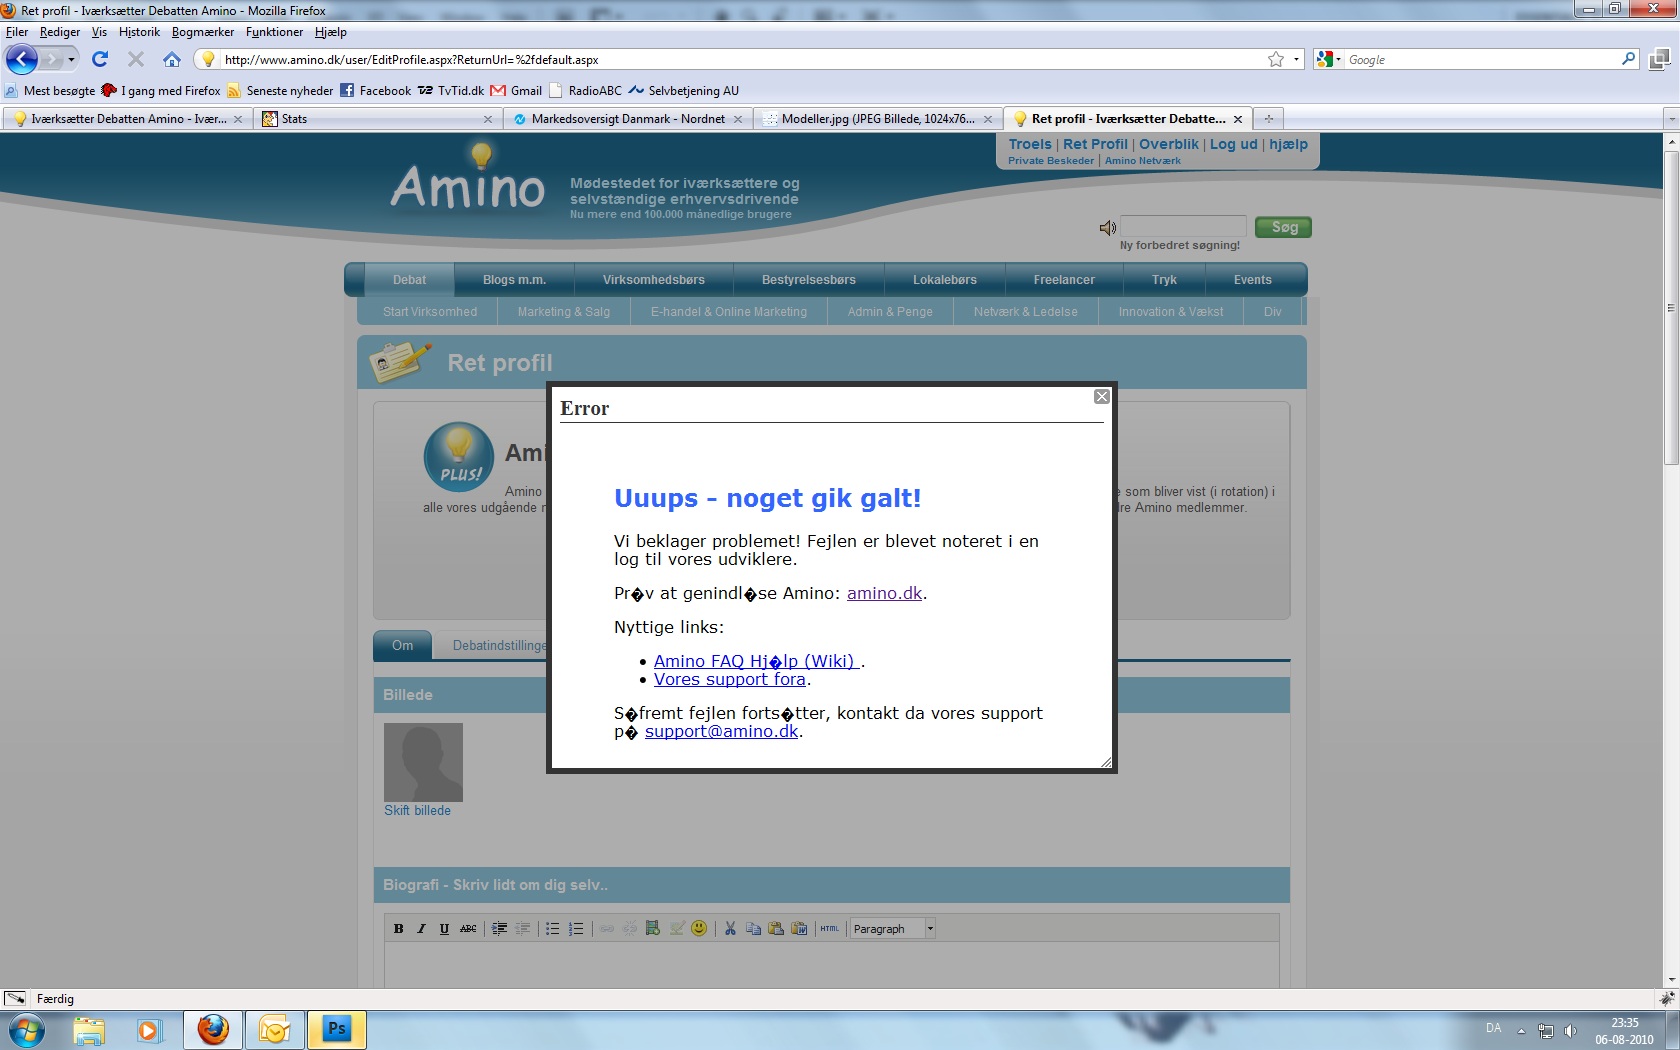Image resolution: width=1680 pixels, height=1050 pixels.
Task: Click Overblik link in header
Action: (1168, 144)
